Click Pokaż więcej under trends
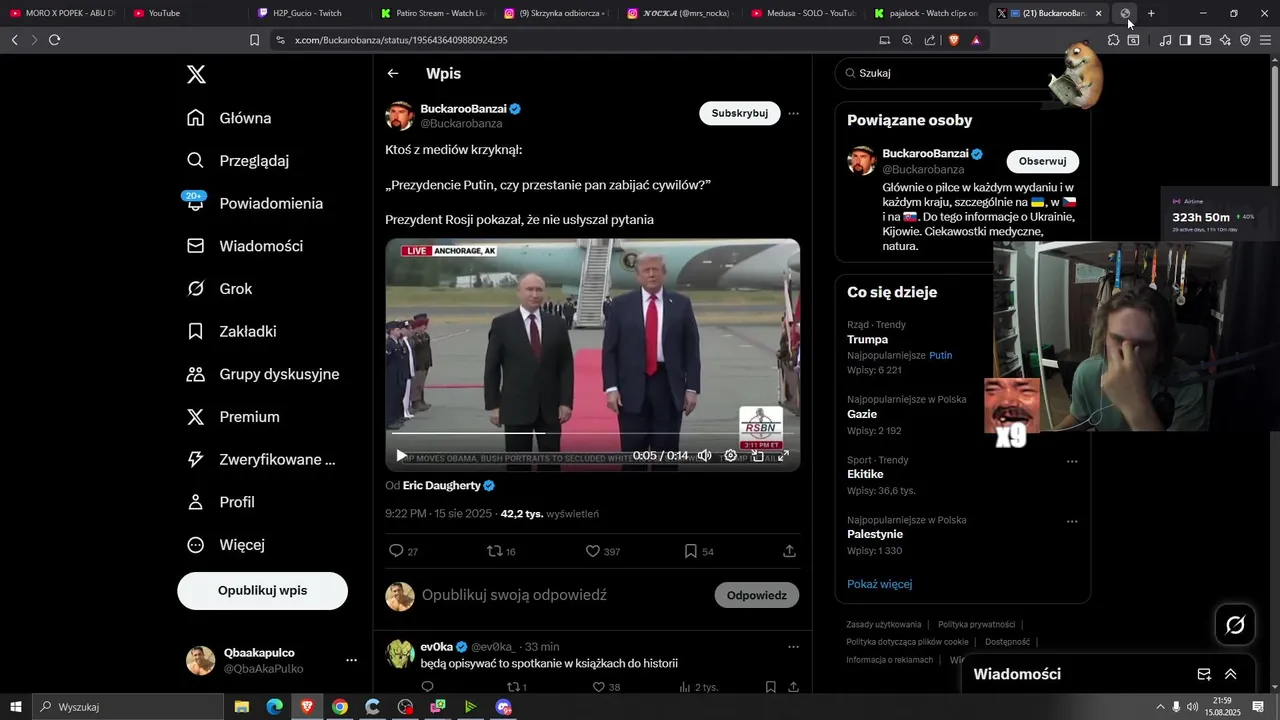The image size is (1280, 720). coord(879,584)
